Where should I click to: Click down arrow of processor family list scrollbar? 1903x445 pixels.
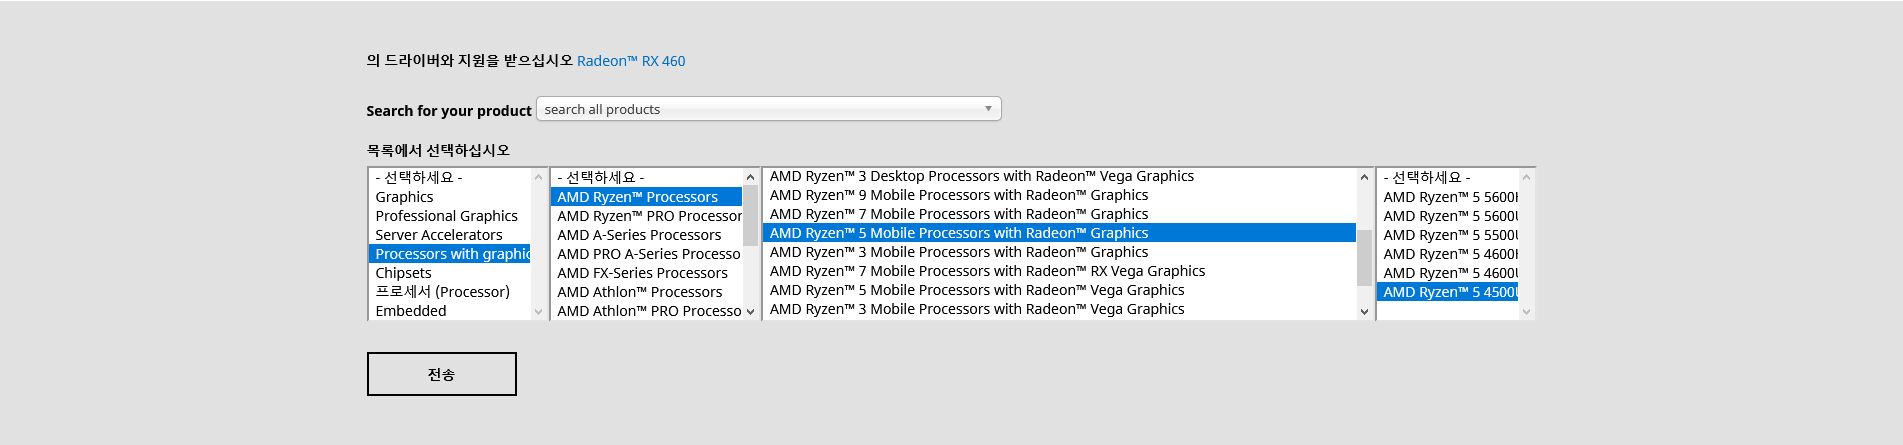tap(751, 312)
